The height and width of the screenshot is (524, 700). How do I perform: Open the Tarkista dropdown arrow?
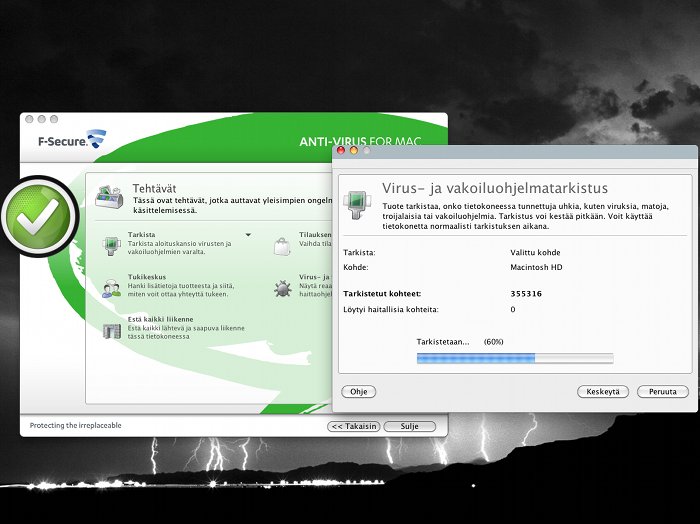point(248,234)
